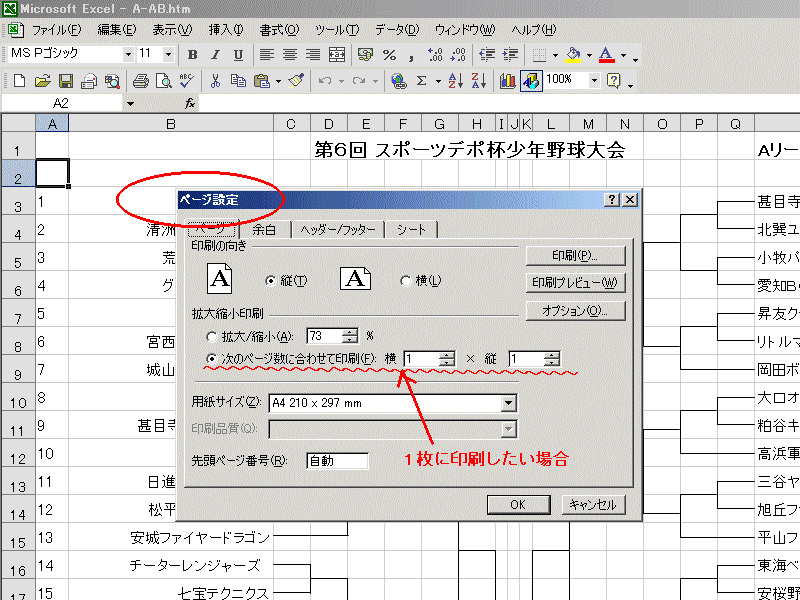Viewport: 800px width, 600px height.
Task: Toggle bold formatting
Action: pyautogui.click(x=192, y=55)
